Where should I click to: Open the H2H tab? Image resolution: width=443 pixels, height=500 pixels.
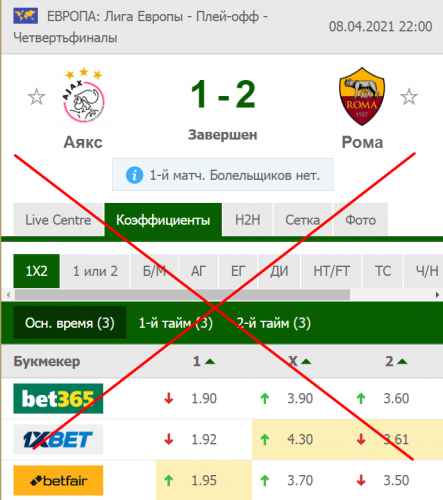[x=248, y=220]
